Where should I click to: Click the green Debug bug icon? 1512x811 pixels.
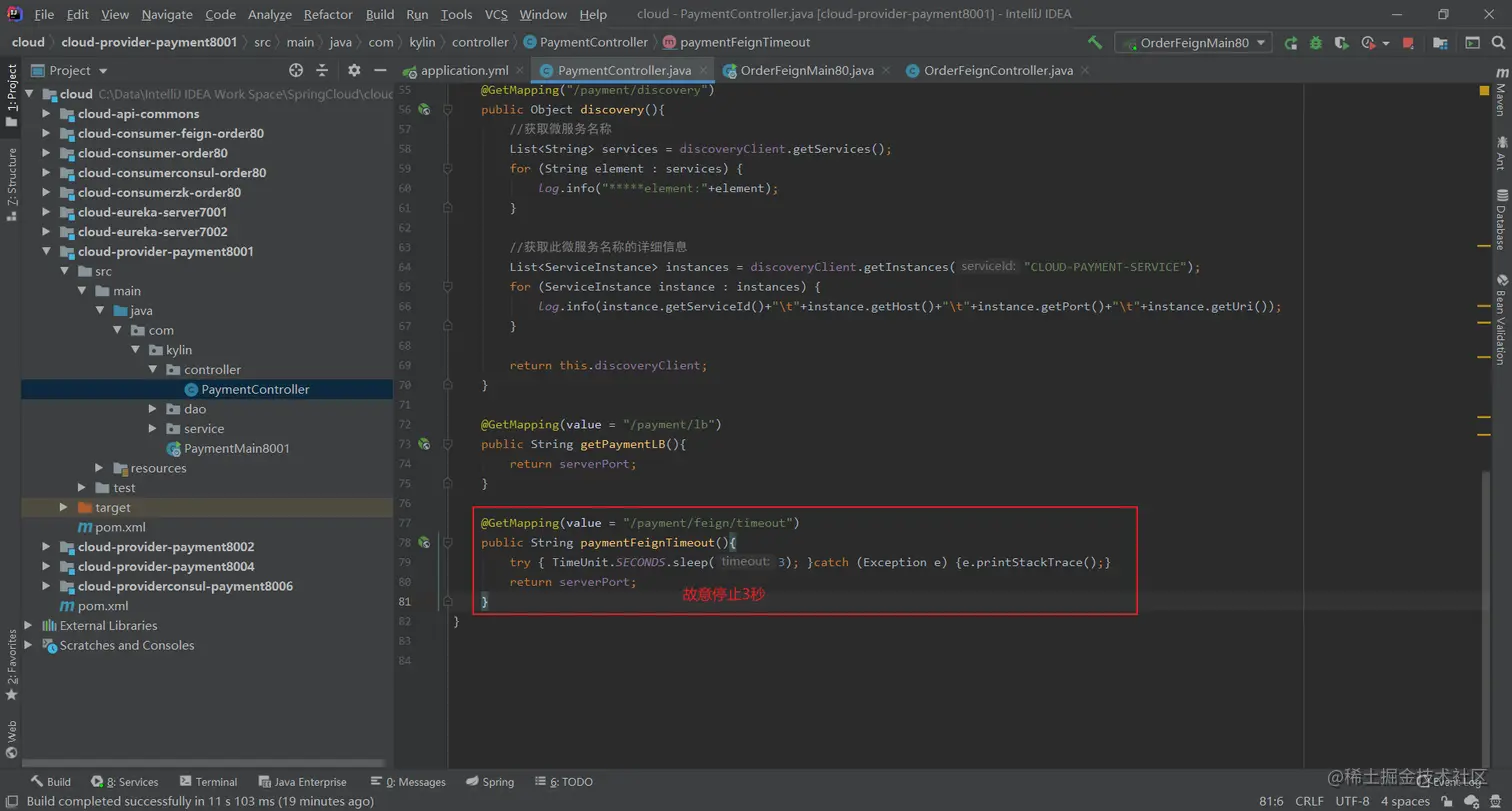1316,43
